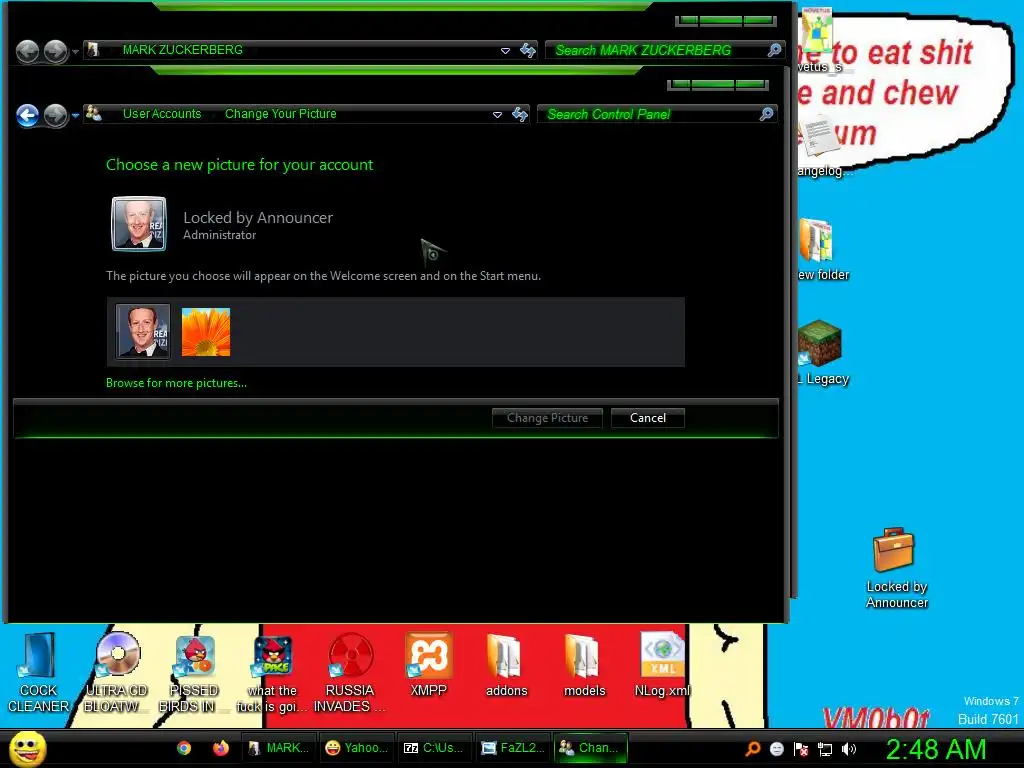
Task: Click forward arrow in Change Your Picture window
Action: click(56, 116)
